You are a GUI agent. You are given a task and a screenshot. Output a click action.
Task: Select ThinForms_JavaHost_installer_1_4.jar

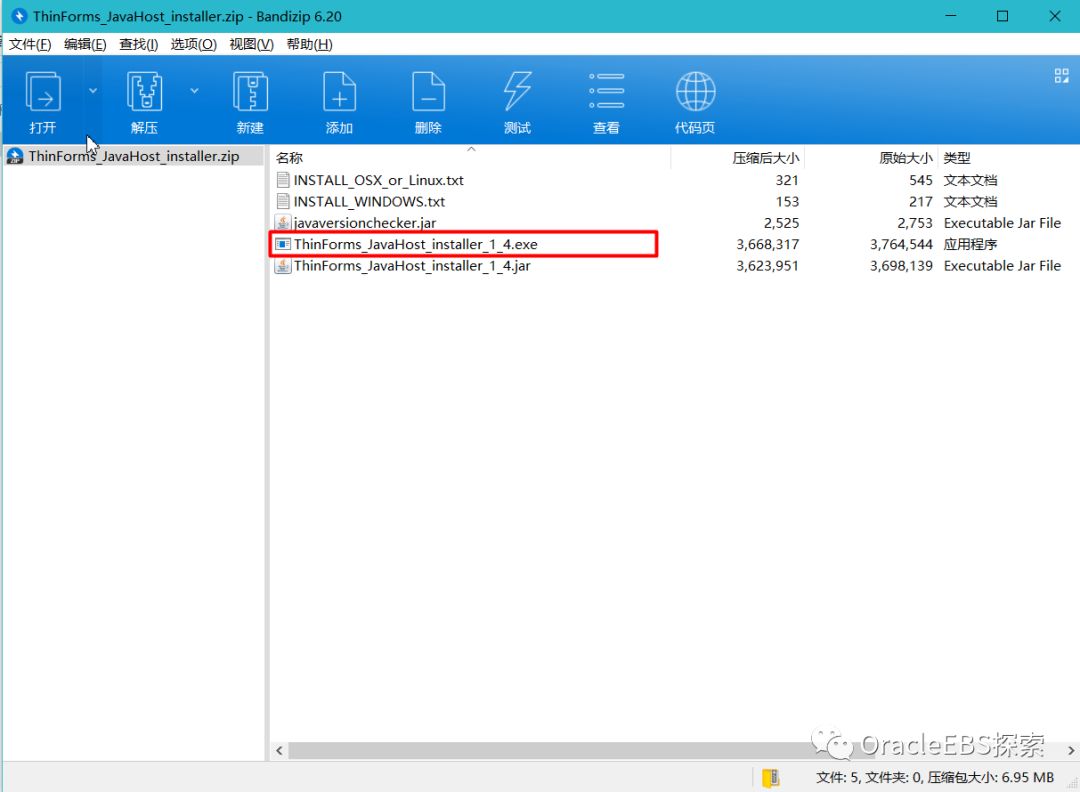[412, 266]
